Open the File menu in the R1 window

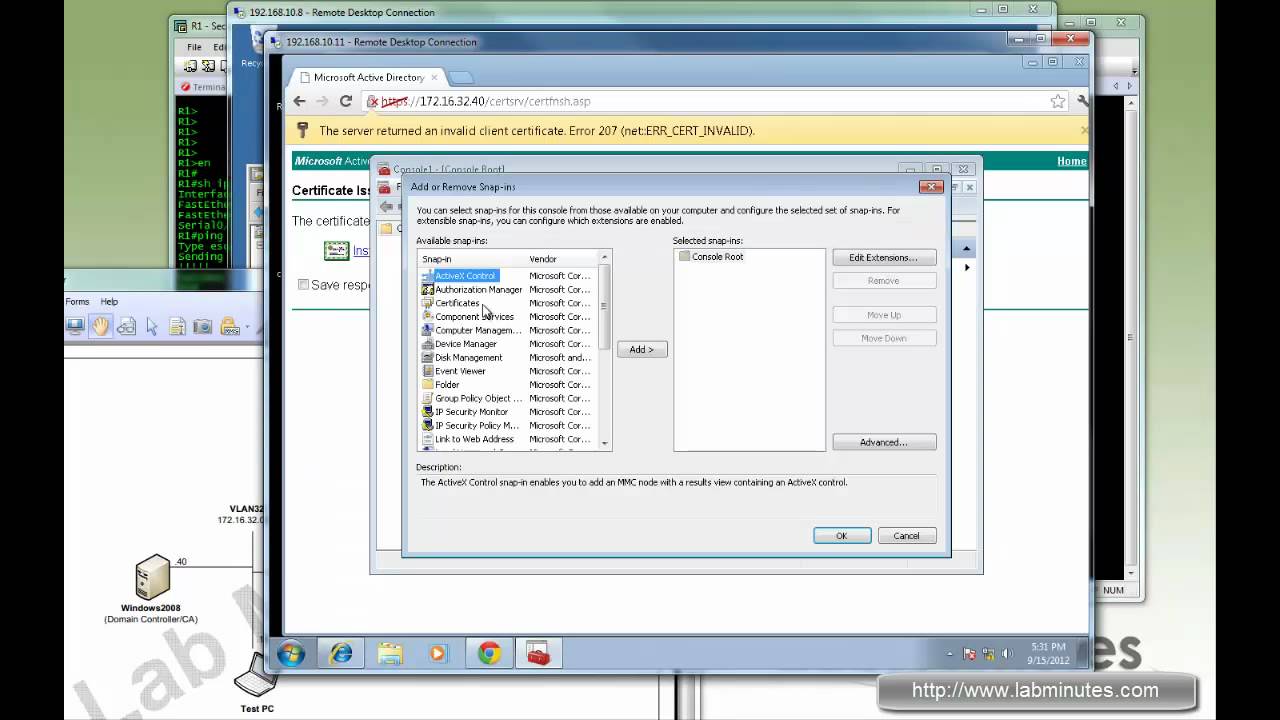pos(194,47)
